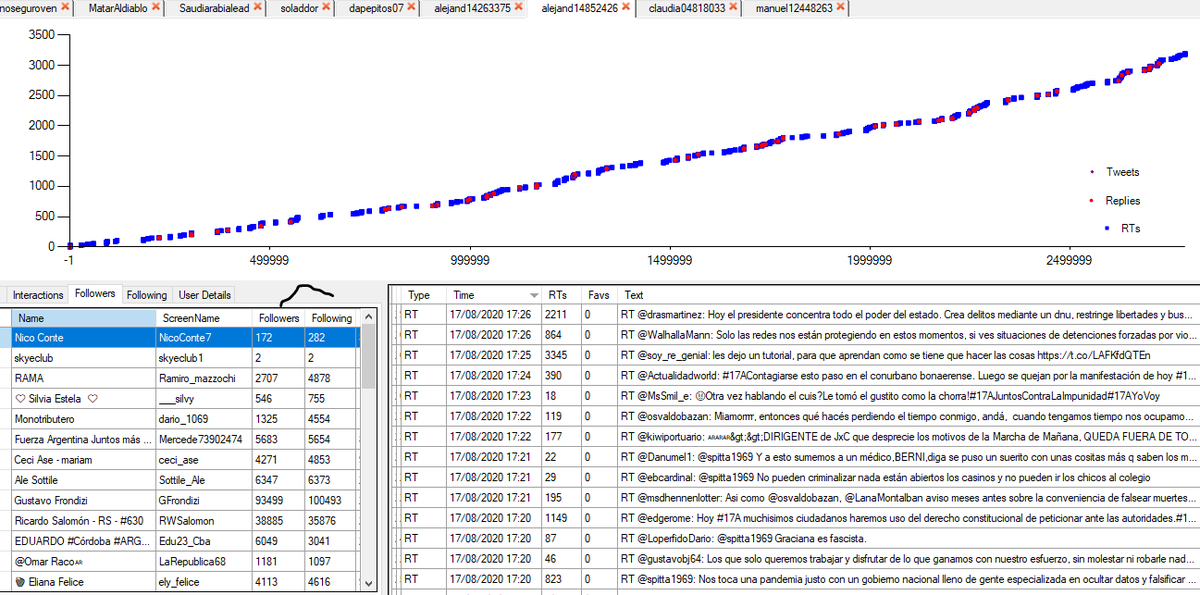The height and width of the screenshot is (595, 1200).
Task: Select the RT @ebcardinal tweet row
Action: pyautogui.click(x=800, y=477)
